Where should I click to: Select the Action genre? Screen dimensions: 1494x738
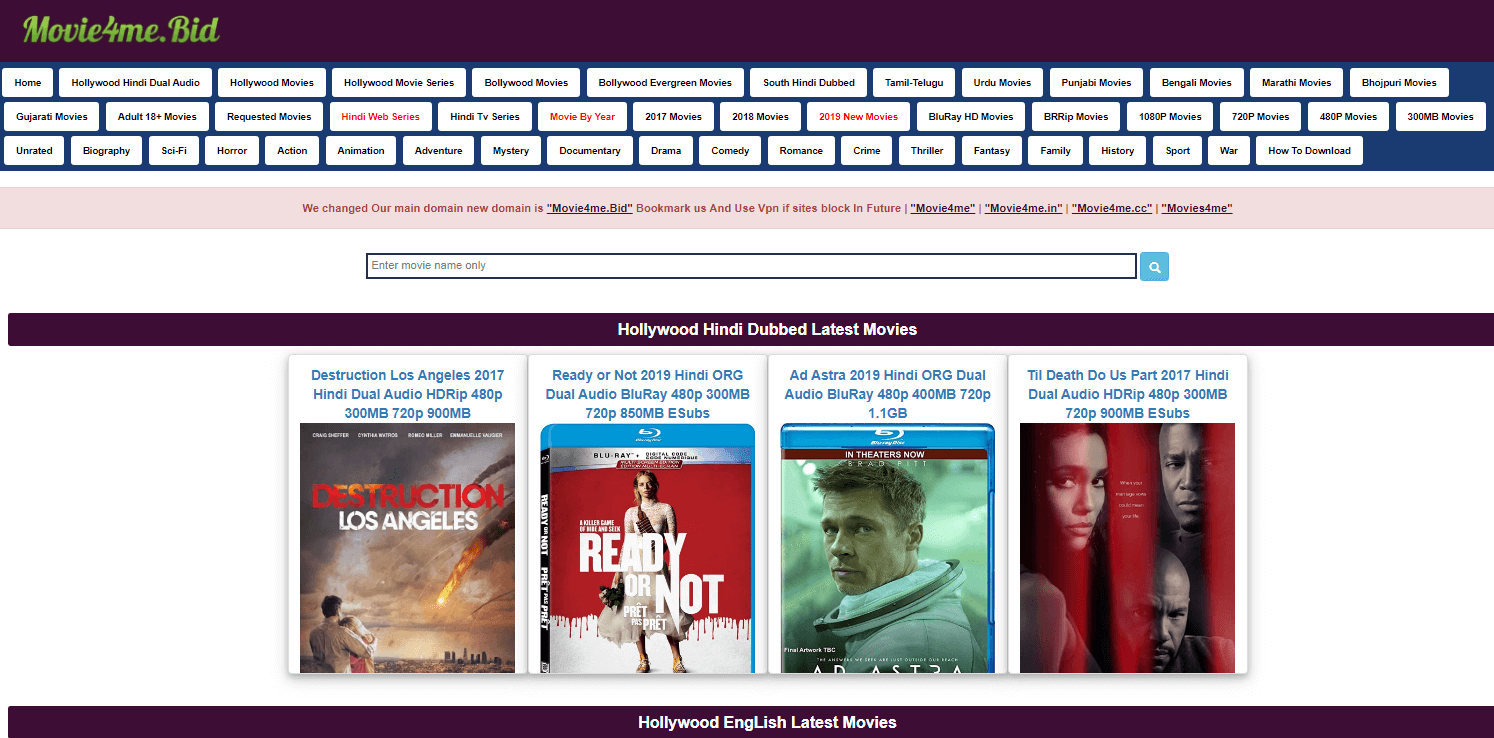[x=292, y=151]
